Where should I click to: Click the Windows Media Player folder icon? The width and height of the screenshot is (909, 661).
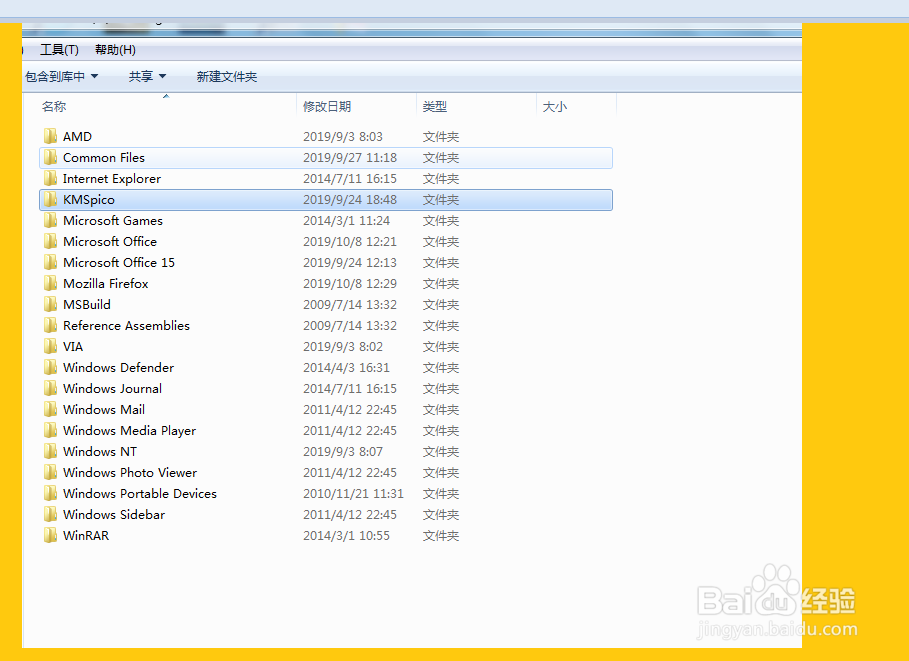click(x=50, y=430)
